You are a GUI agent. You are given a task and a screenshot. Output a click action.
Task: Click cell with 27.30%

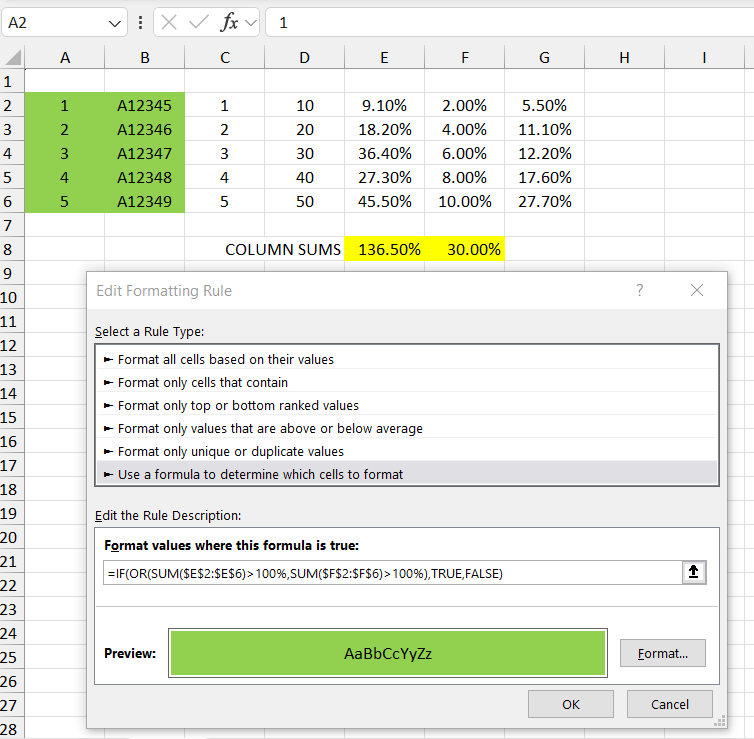pyautogui.click(x=385, y=177)
